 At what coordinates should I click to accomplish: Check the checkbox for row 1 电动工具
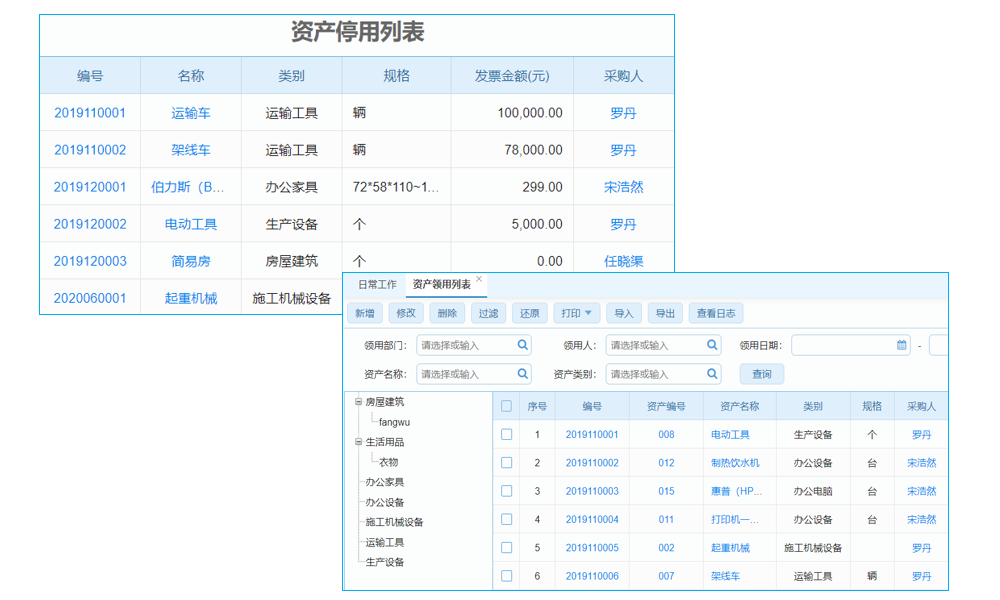point(506,434)
